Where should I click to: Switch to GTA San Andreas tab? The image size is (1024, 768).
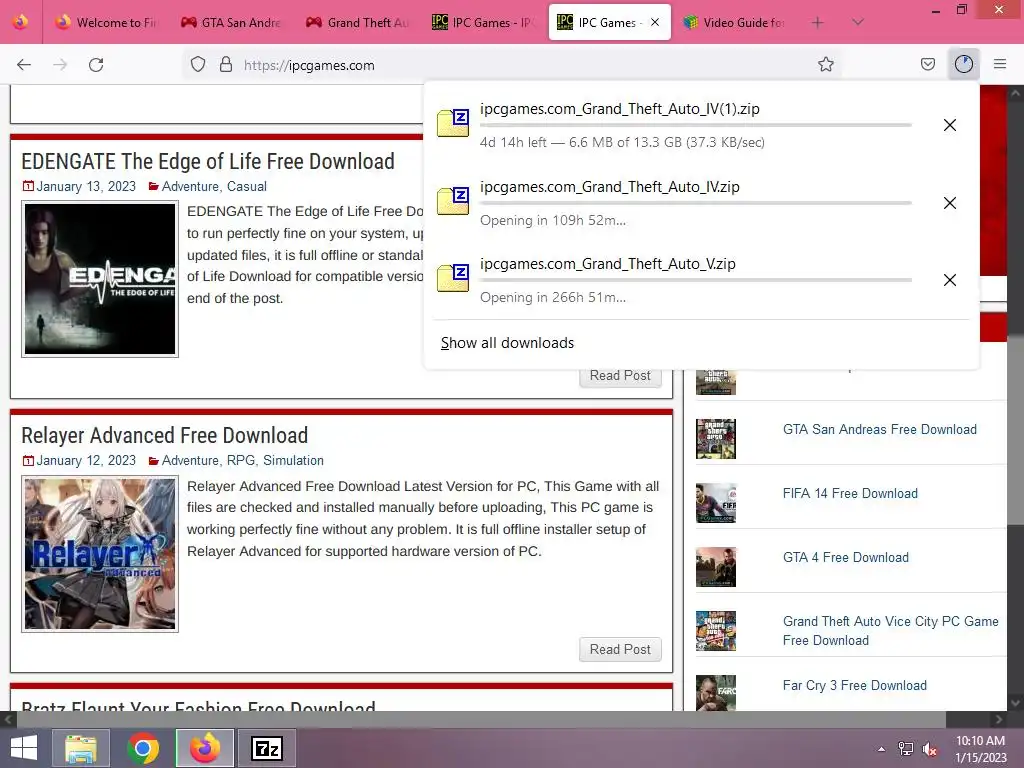(231, 22)
